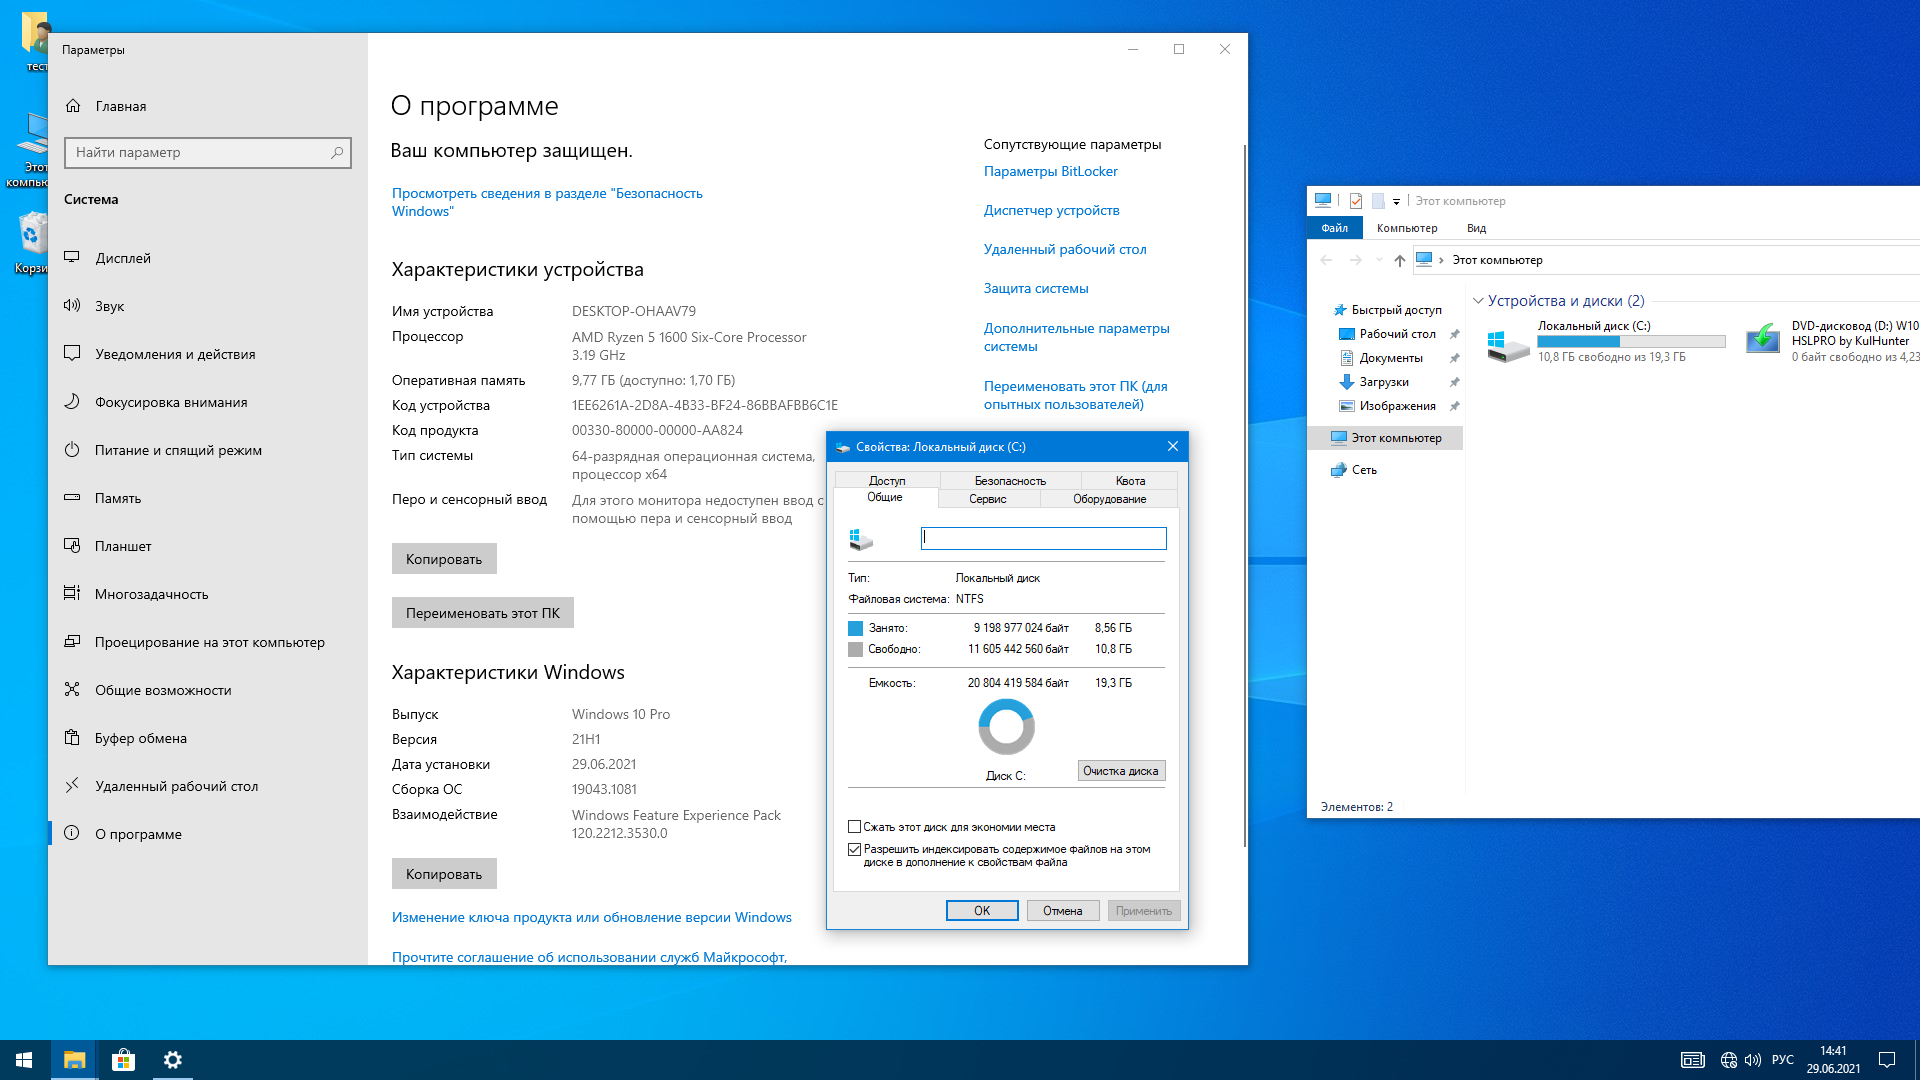1920x1080 pixels.
Task: Open recent locations dropdown in Explorer
Action: coord(1379,260)
